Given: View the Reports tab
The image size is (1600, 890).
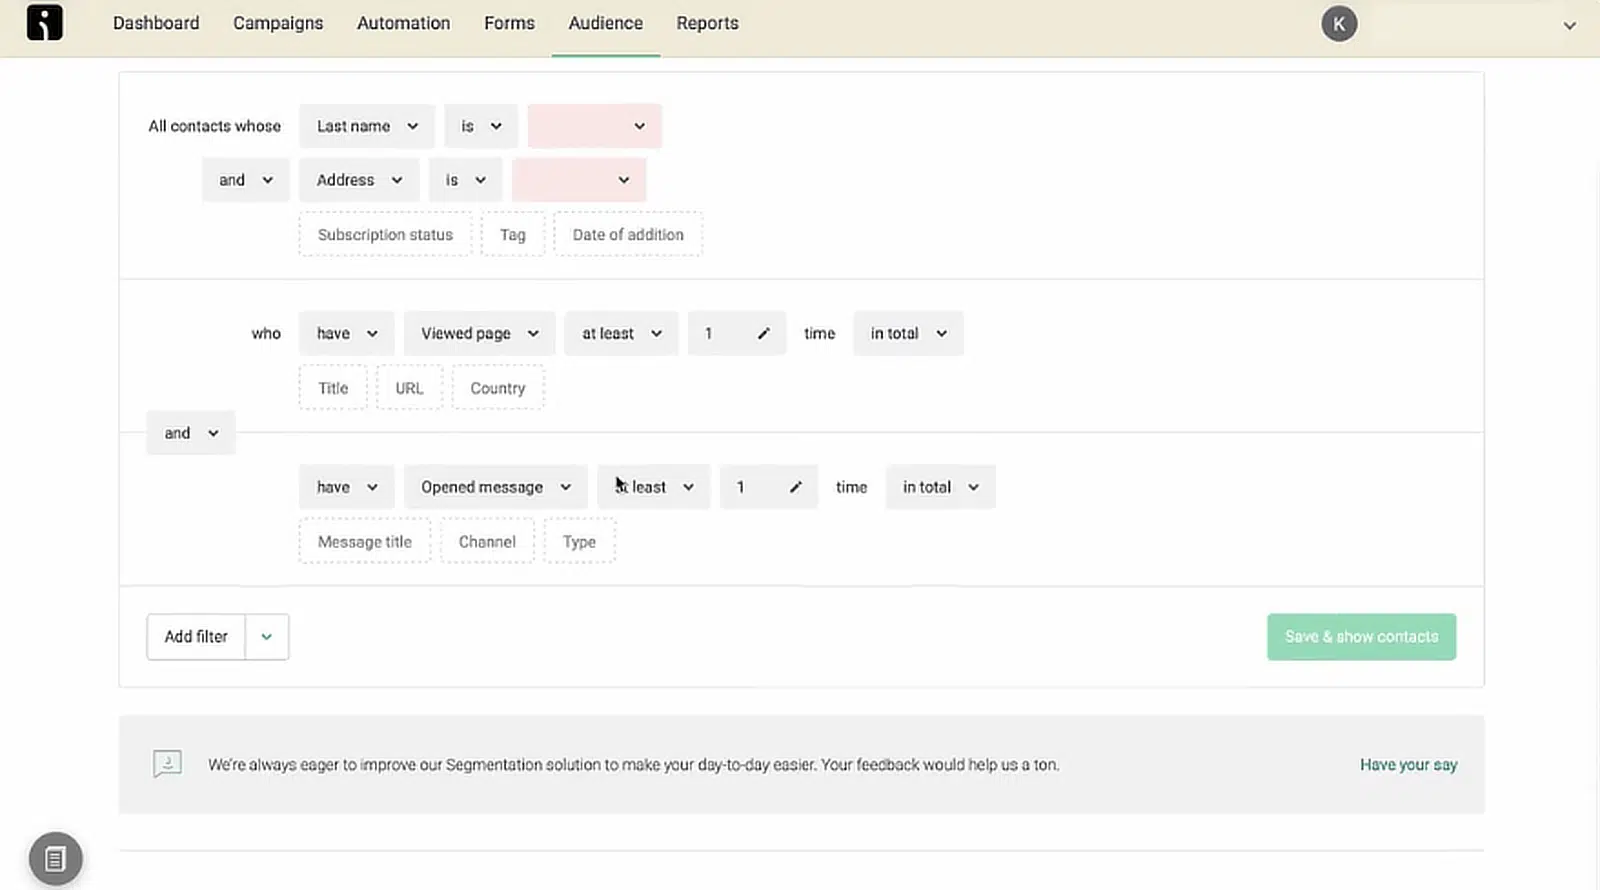Looking at the screenshot, I should coord(707,23).
